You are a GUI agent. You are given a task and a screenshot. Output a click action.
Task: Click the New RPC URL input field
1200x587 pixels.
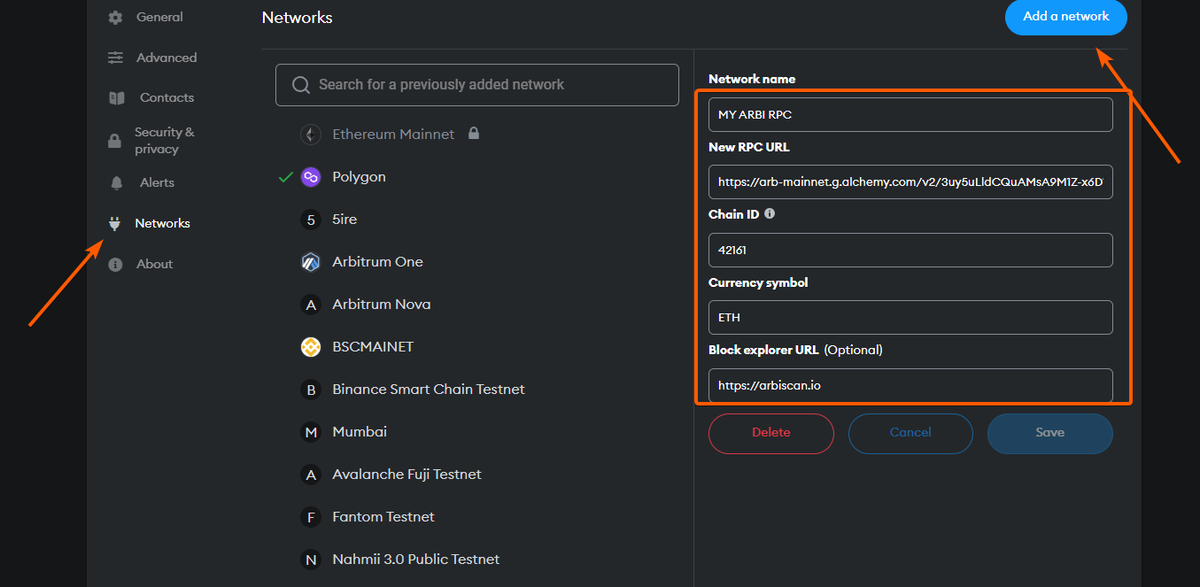(910, 182)
